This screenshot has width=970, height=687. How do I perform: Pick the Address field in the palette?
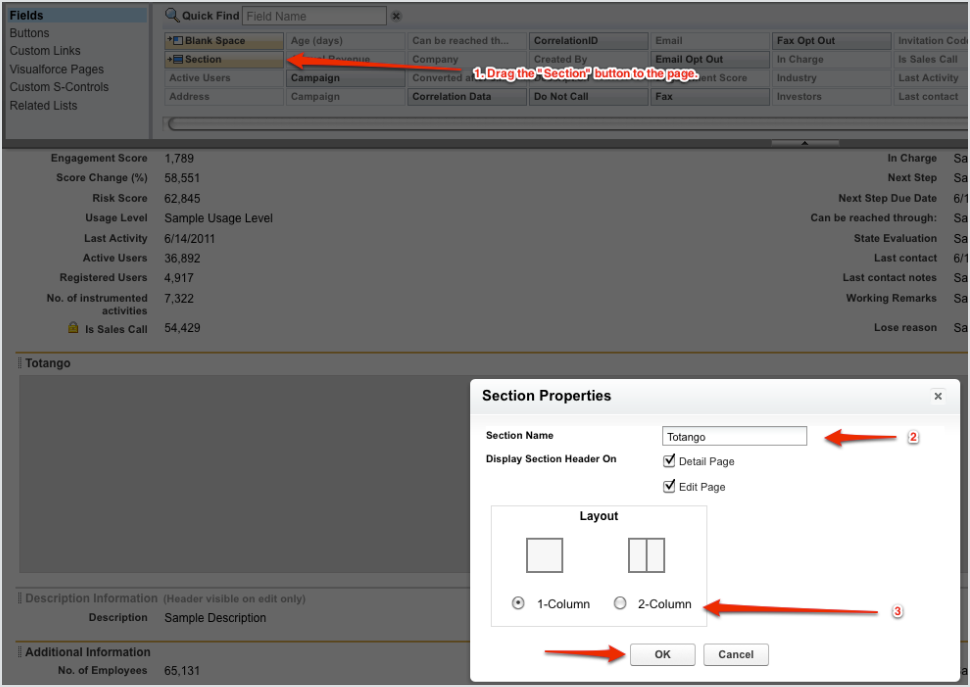224,96
